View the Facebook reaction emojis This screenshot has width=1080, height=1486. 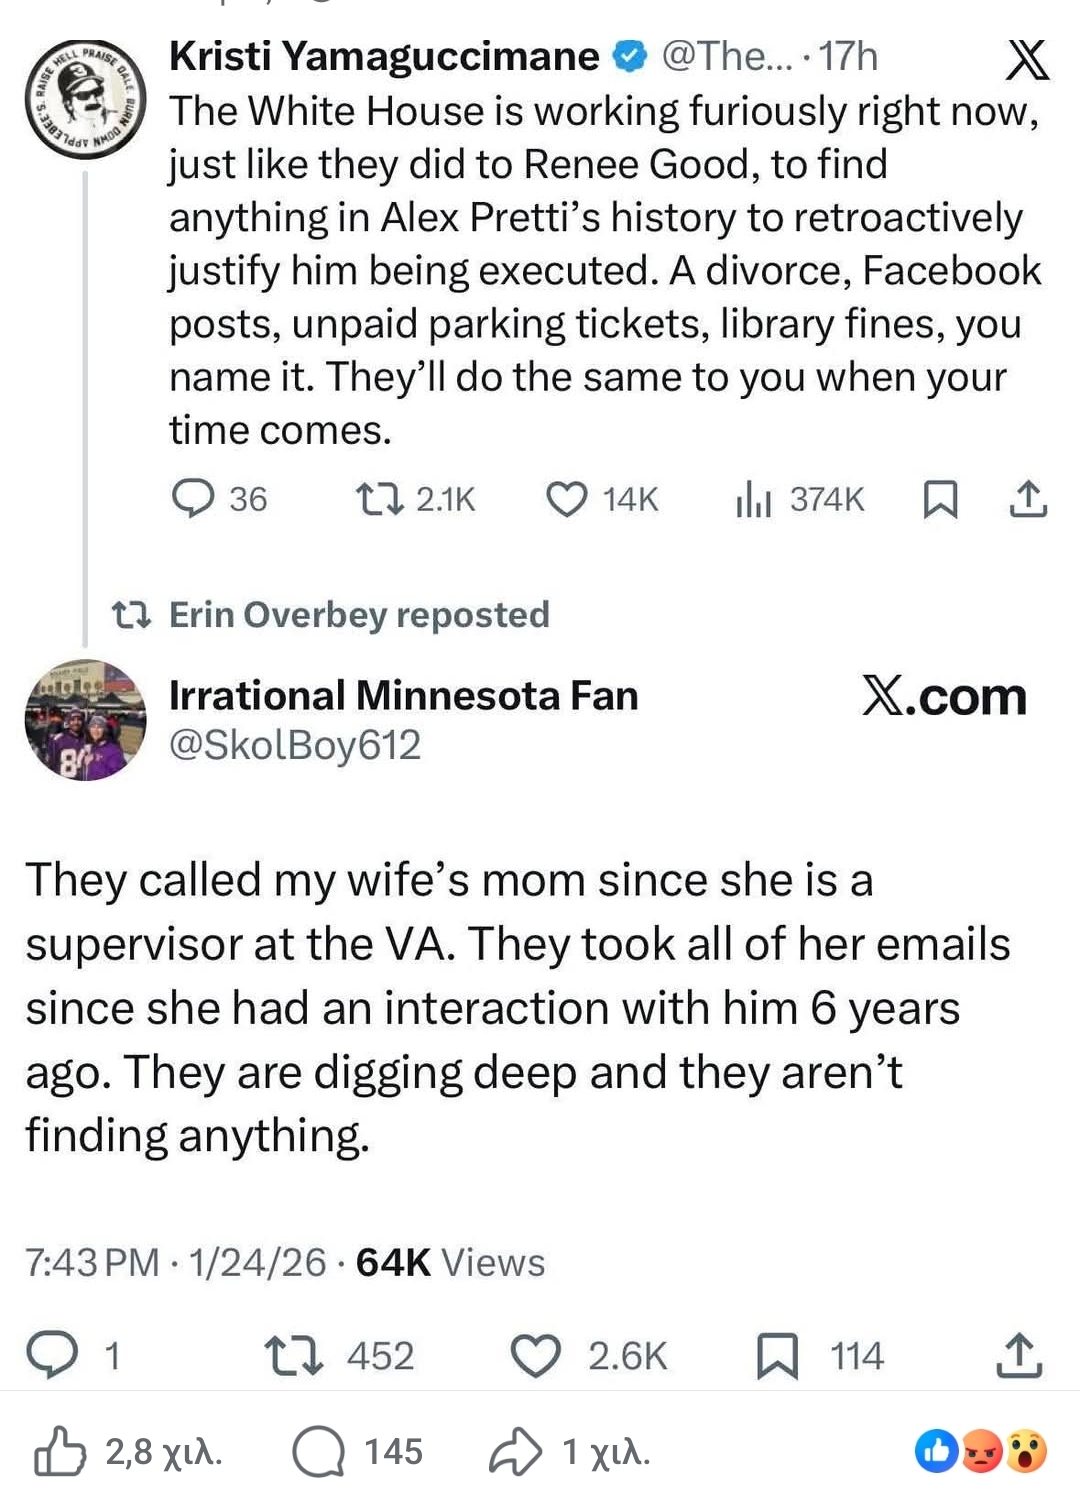(x=981, y=1452)
